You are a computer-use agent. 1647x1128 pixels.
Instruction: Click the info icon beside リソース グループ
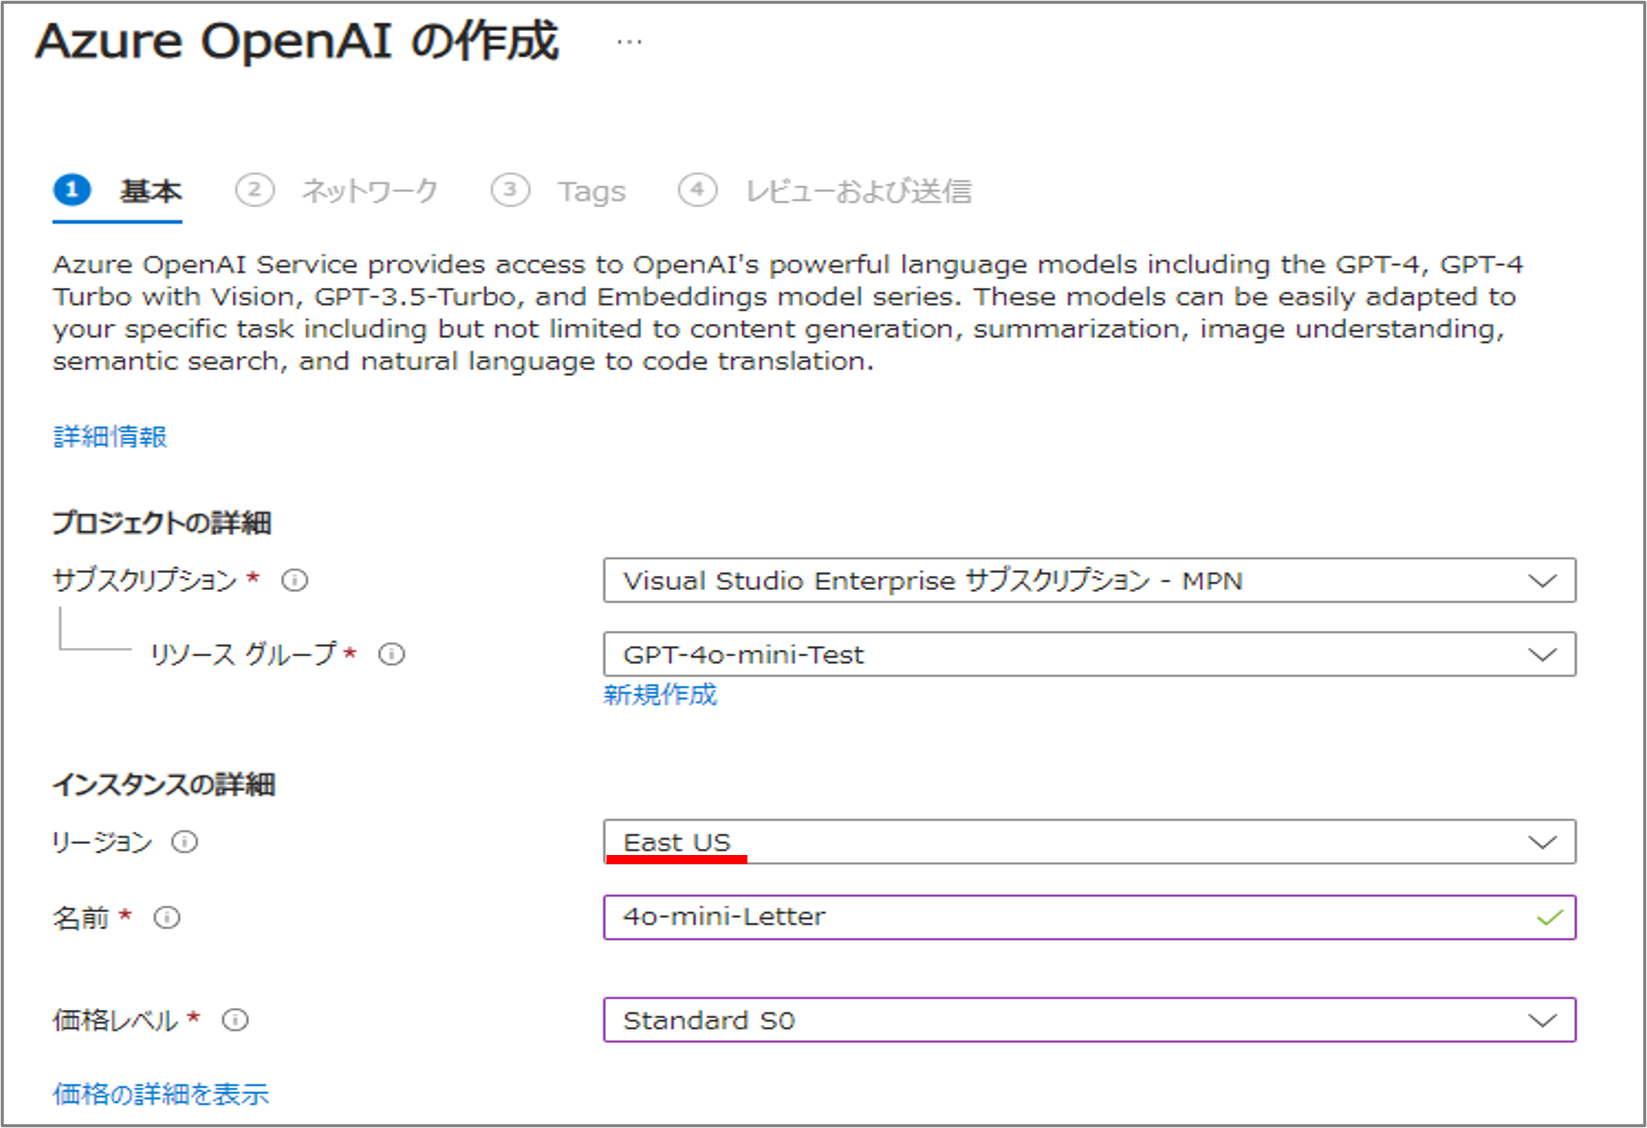(391, 655)
